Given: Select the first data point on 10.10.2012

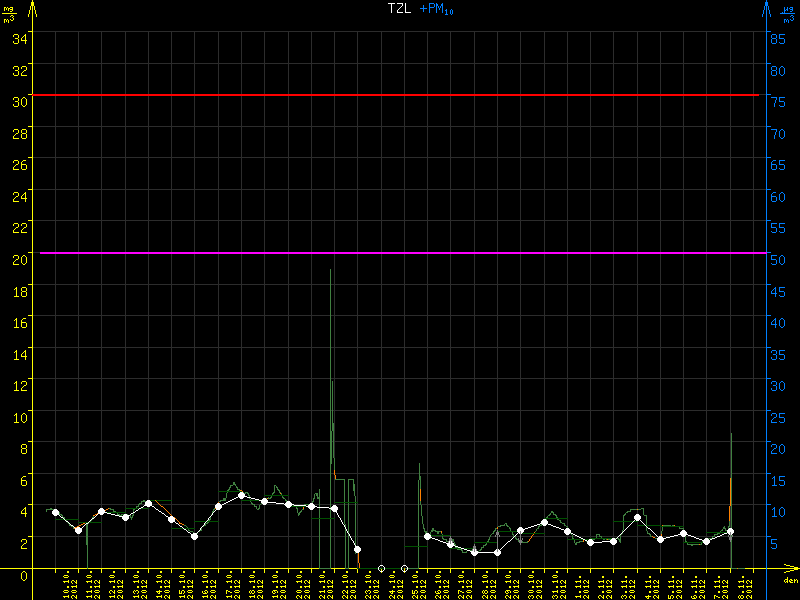Looking at the screenshot, I should click(55, 512).
